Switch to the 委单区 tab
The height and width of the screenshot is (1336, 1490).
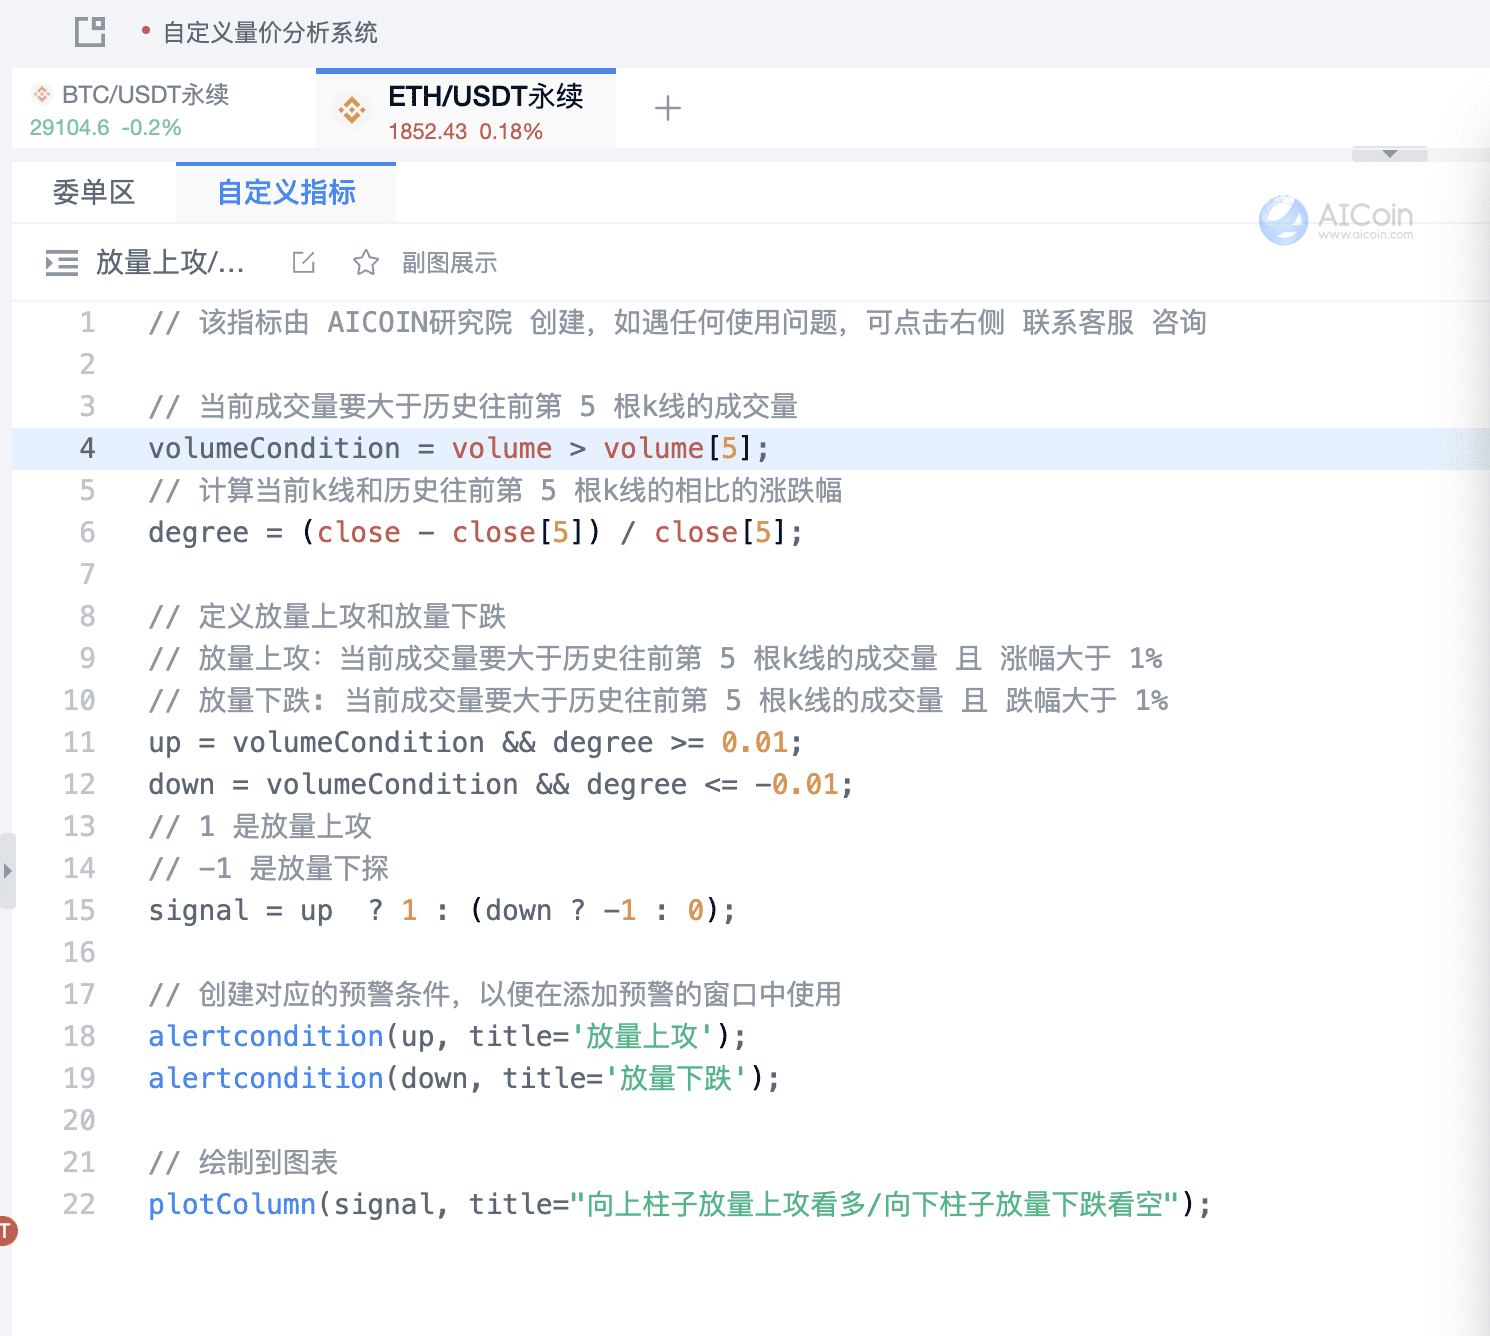pyautogui.click(x=94, y=192)
